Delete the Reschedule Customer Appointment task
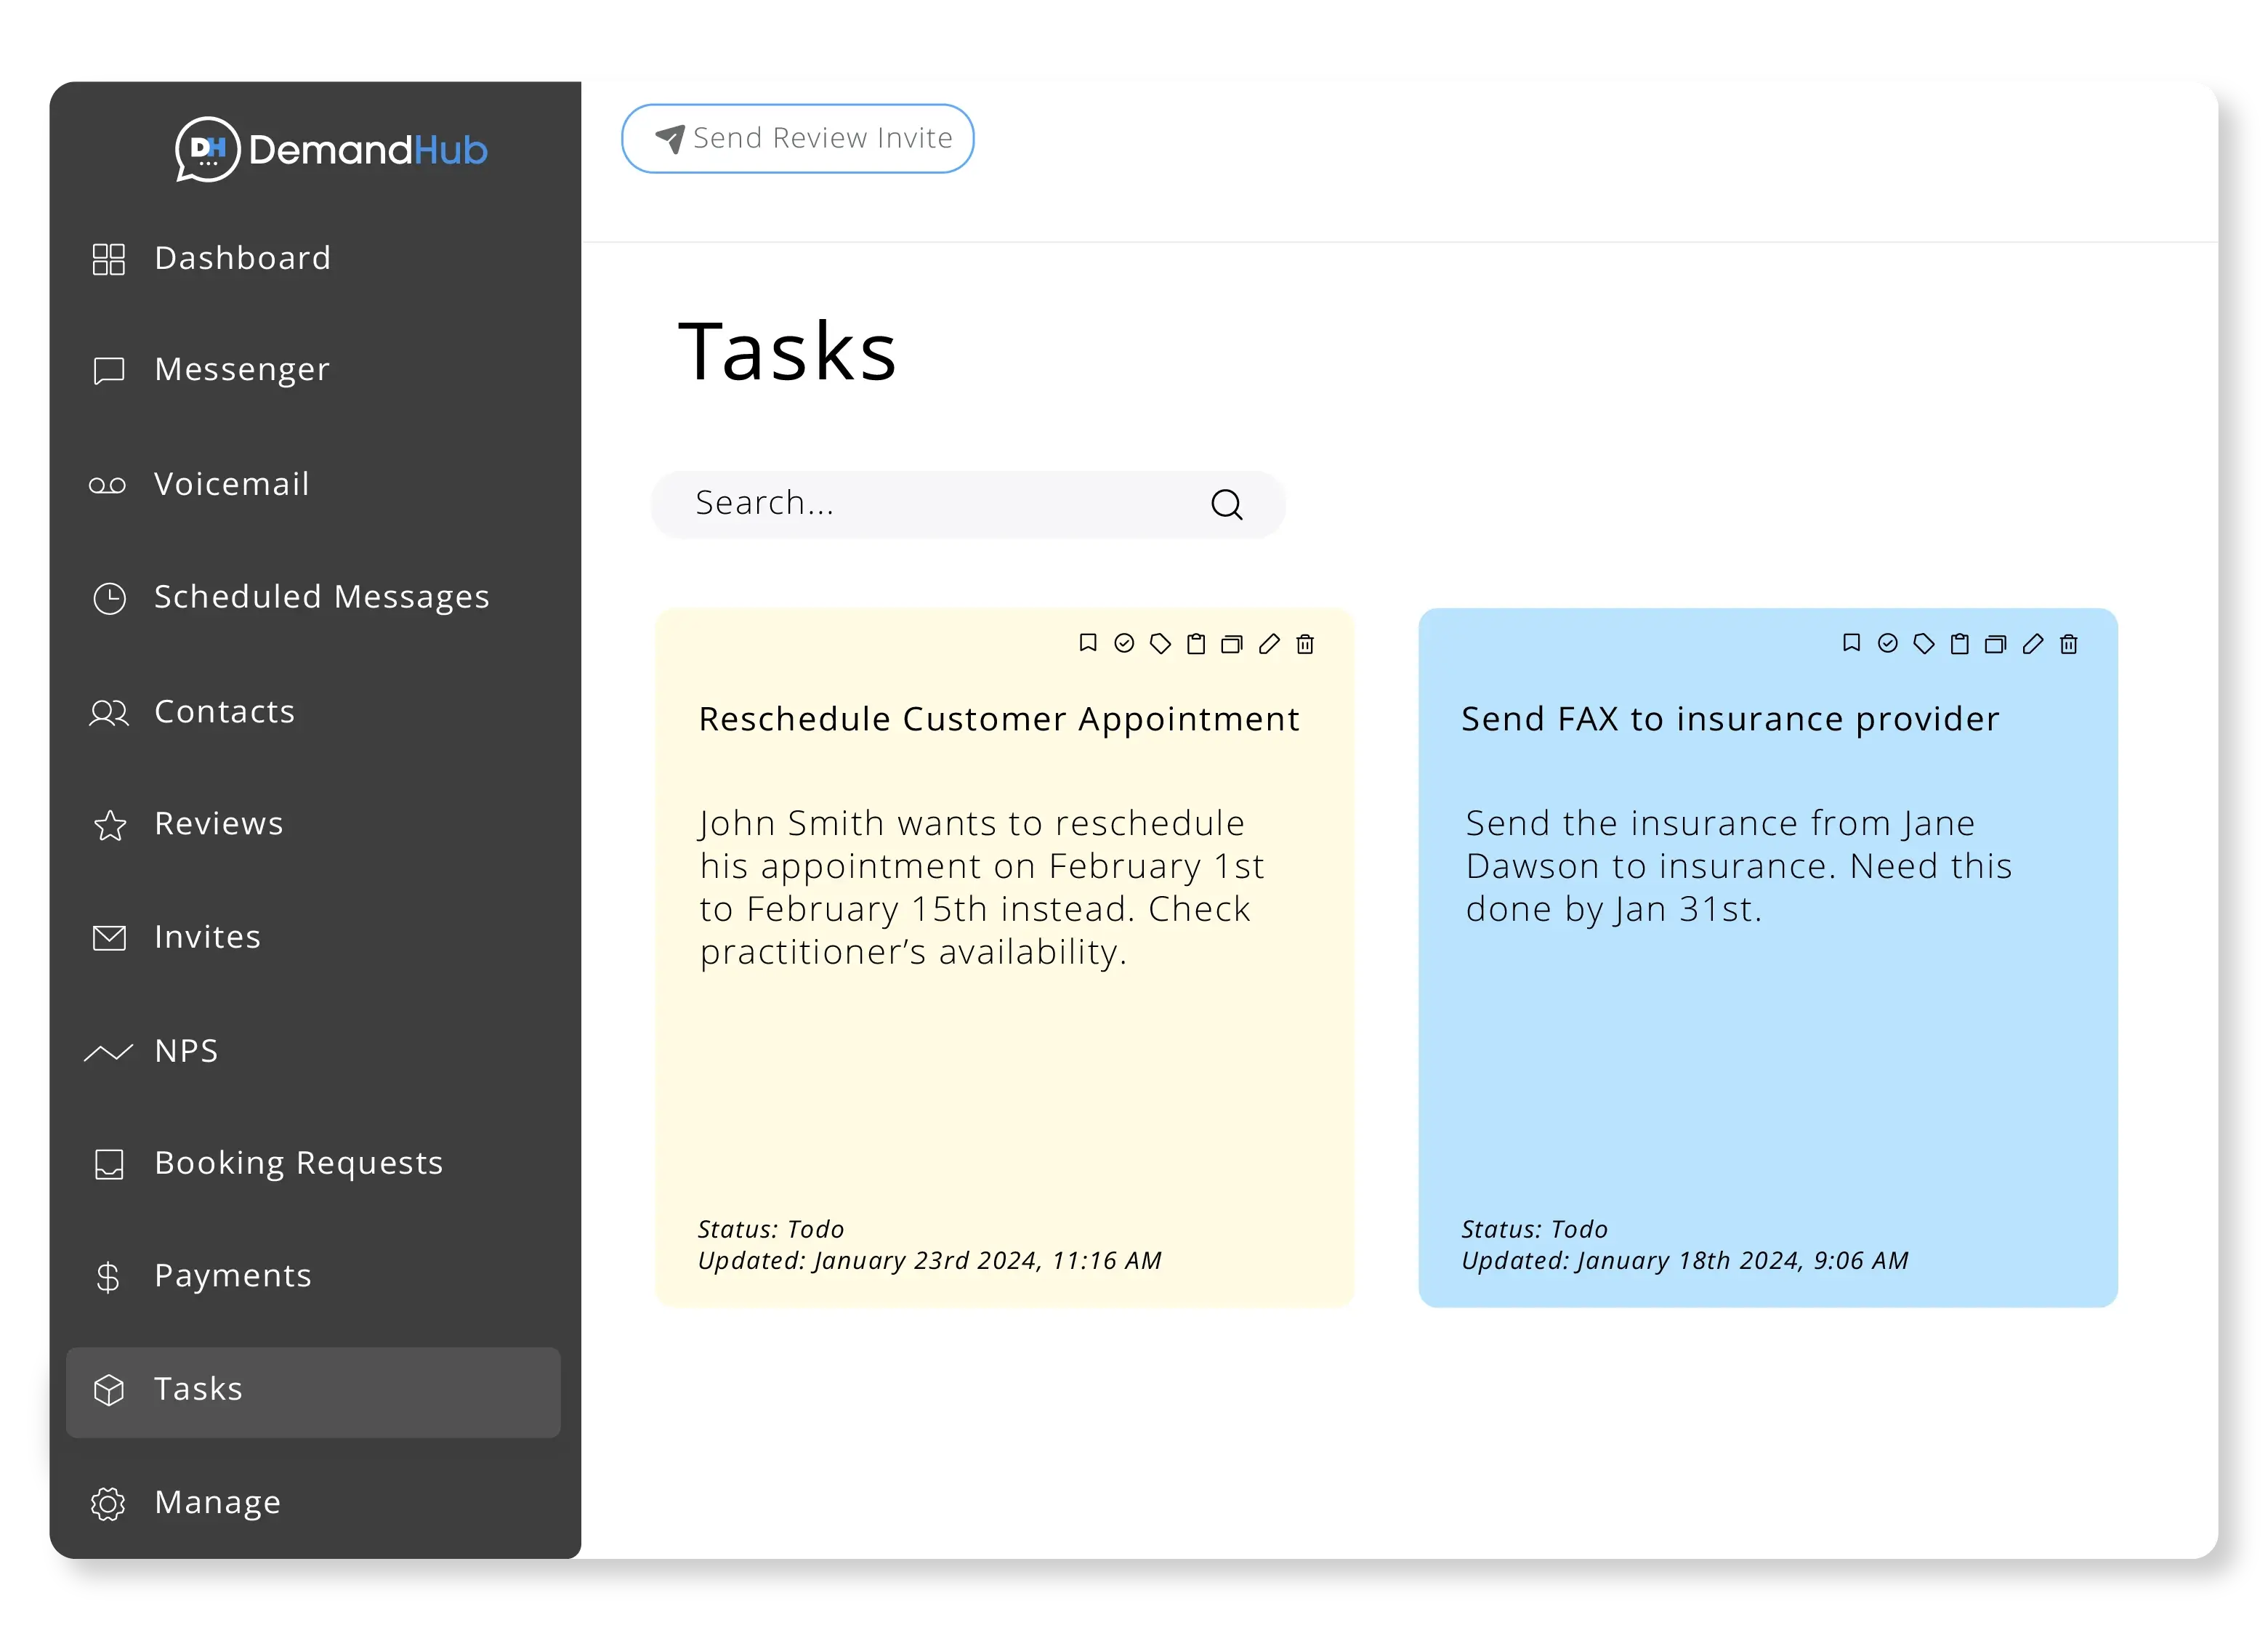 (1305, 643)
